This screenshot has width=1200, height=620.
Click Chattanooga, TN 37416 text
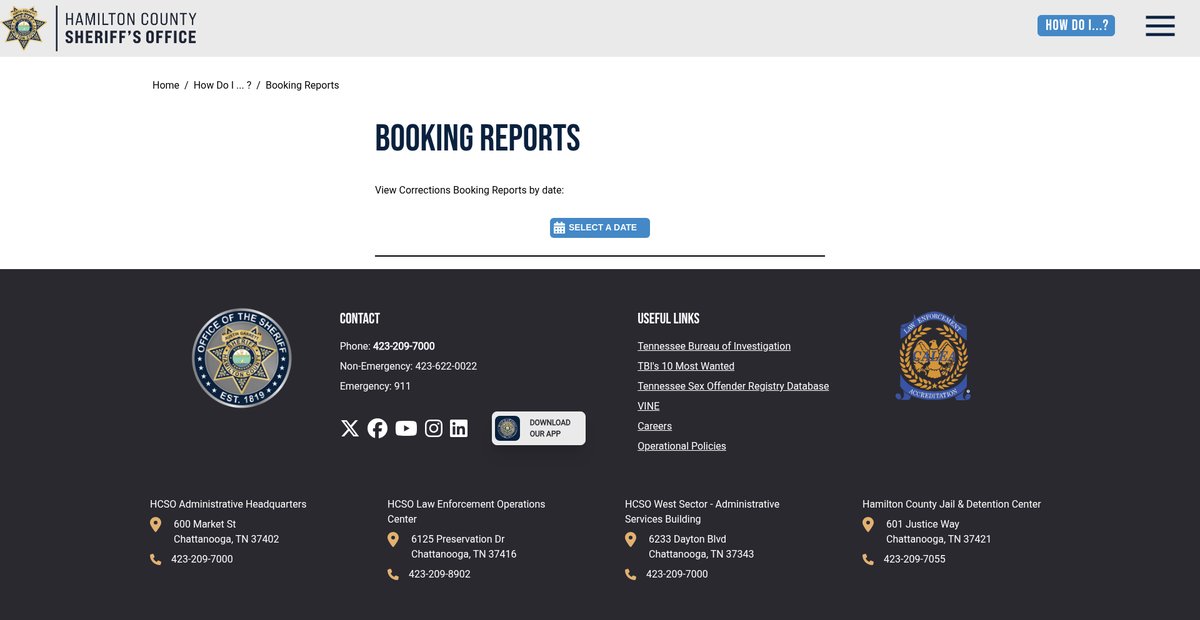pyautogui.click(x=464, y=554)
